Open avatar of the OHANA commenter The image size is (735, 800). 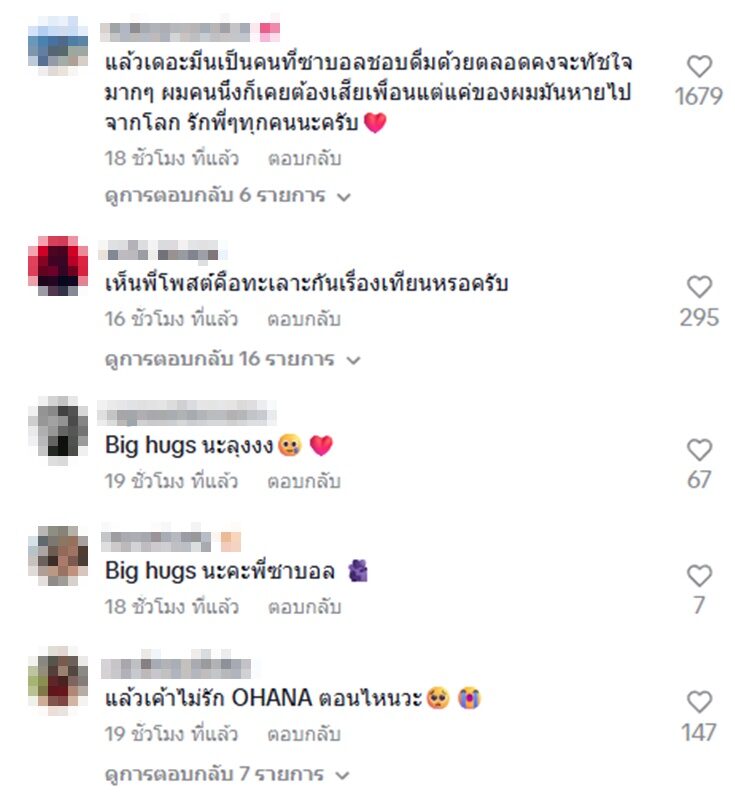tap(58, 681)
